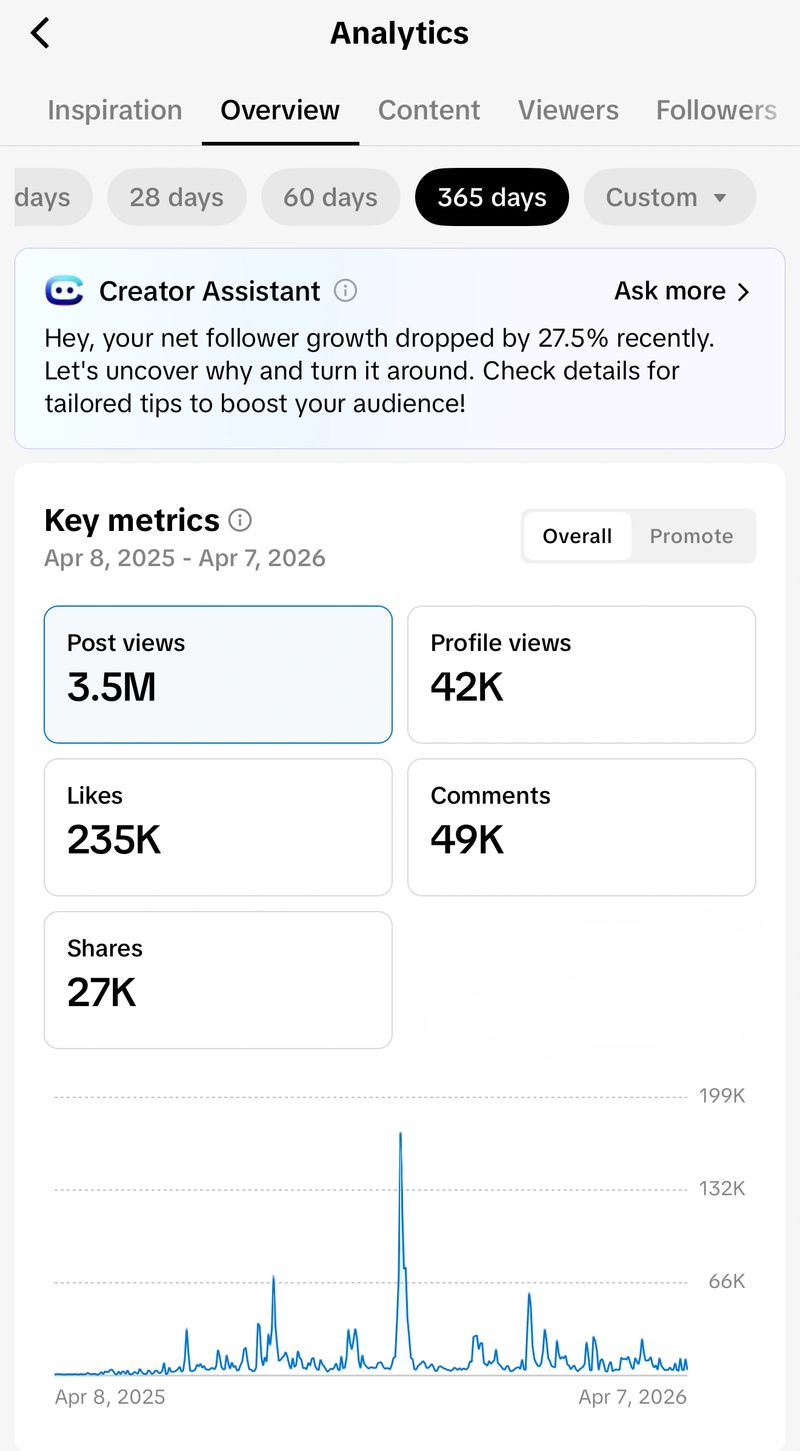800x1451 pixels.
Task: Tap the Key metrics info icon
Action: pyautogui.click(x=240, y=520)
